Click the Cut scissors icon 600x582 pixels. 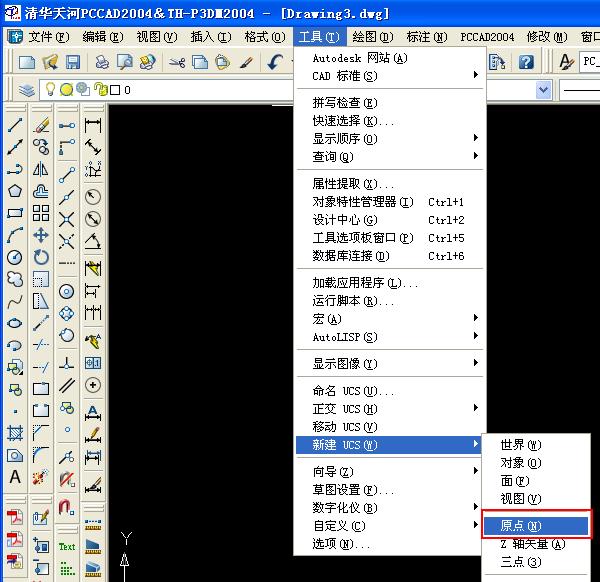click(x=177, y=62)
